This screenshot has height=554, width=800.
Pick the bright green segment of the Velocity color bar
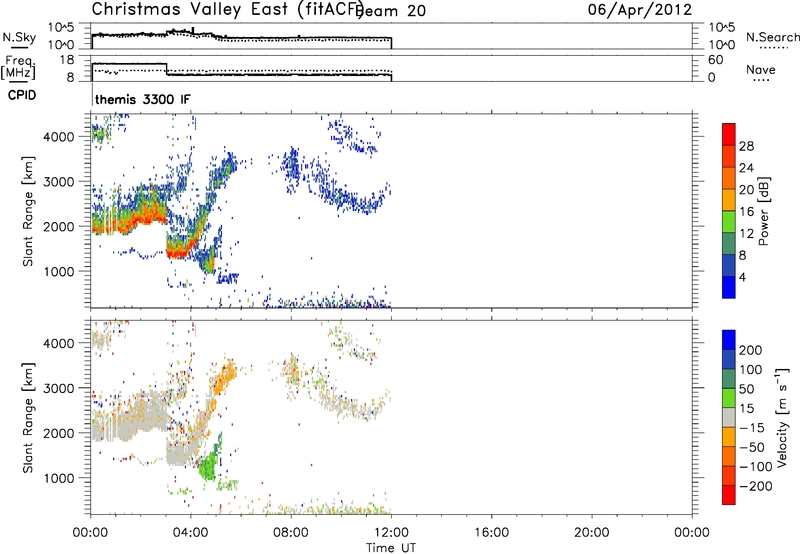pos(729,398)
